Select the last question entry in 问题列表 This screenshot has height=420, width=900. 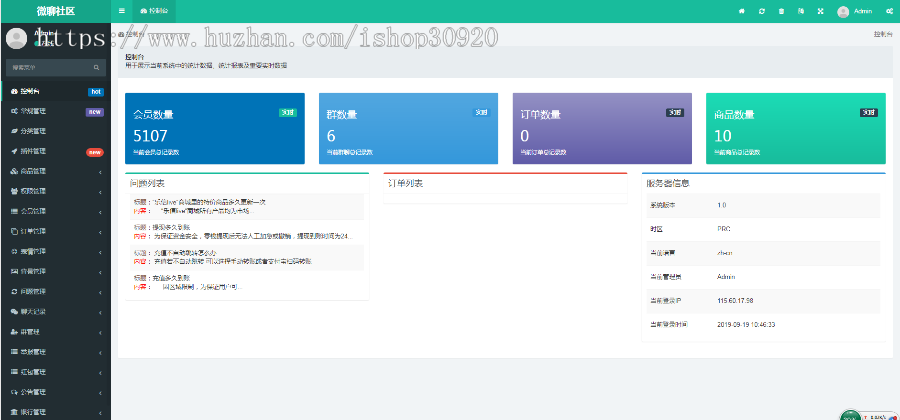(247, 282)
